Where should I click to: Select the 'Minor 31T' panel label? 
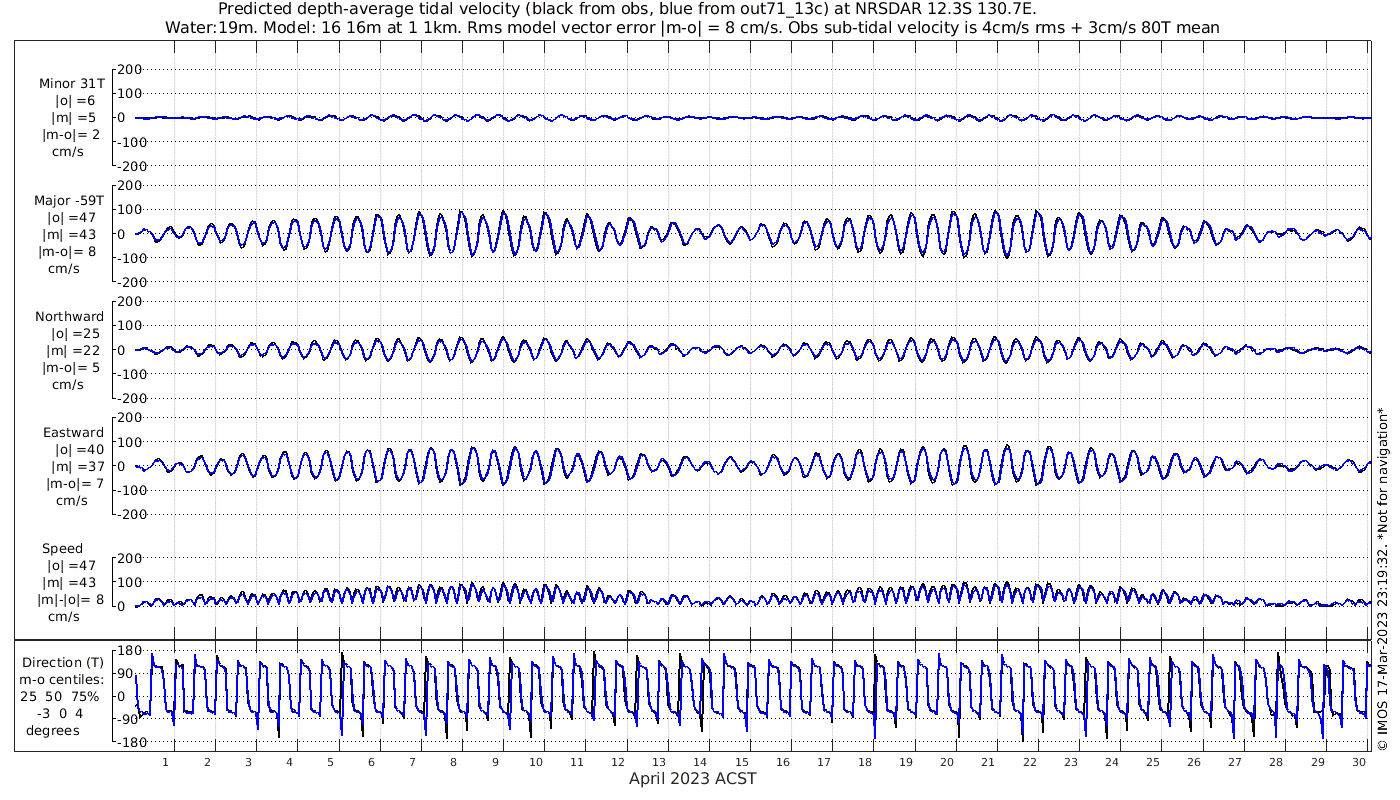(x=71, y=83)
